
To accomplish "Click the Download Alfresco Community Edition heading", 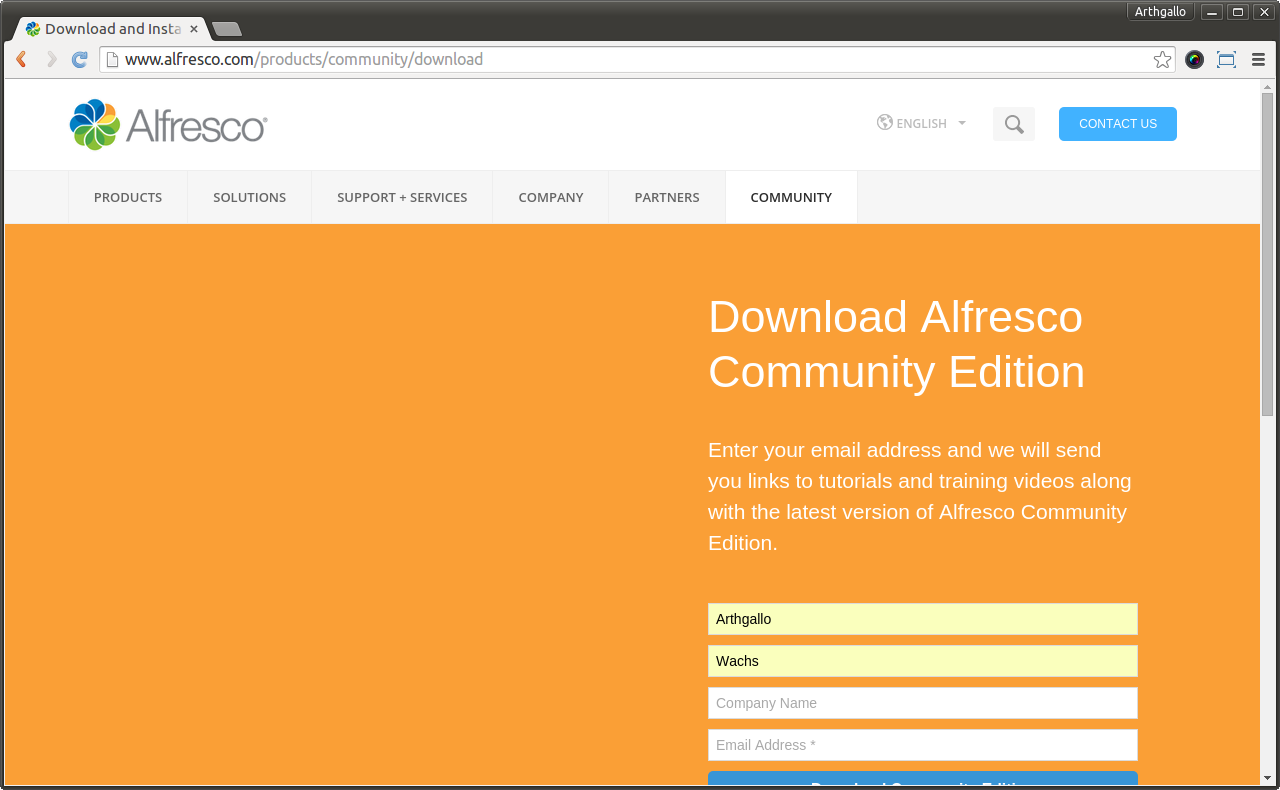I will pyautogui.click(x=896, y=344).
